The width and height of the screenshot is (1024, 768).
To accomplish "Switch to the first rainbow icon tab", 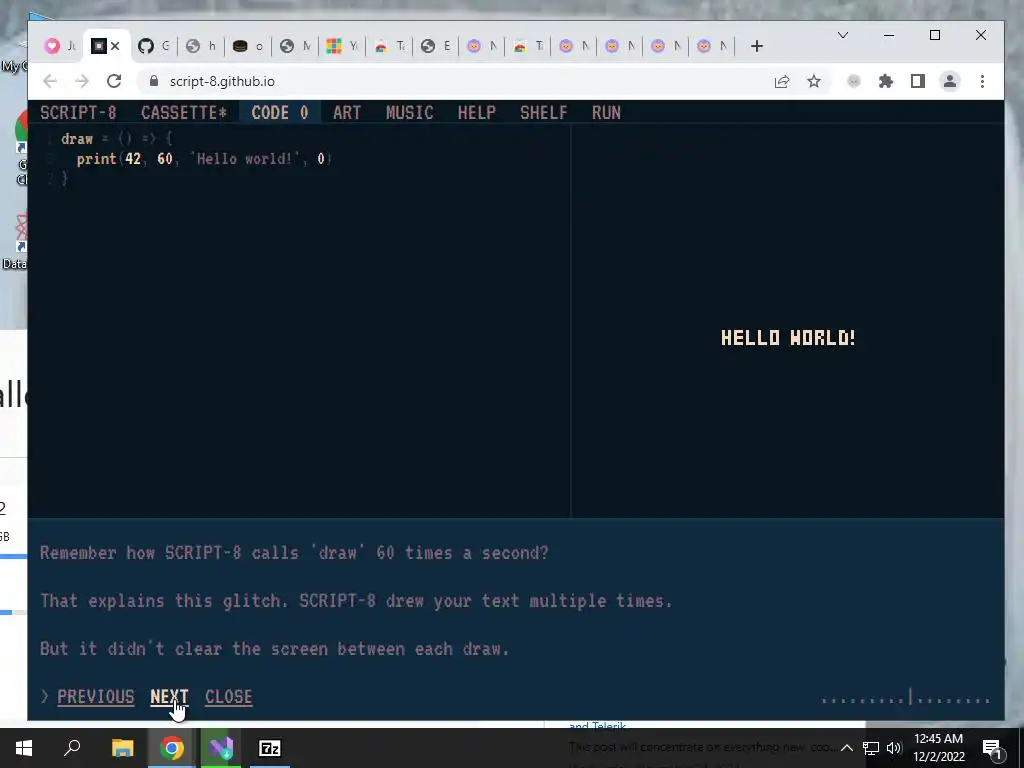I will click(x=389, y=46).
